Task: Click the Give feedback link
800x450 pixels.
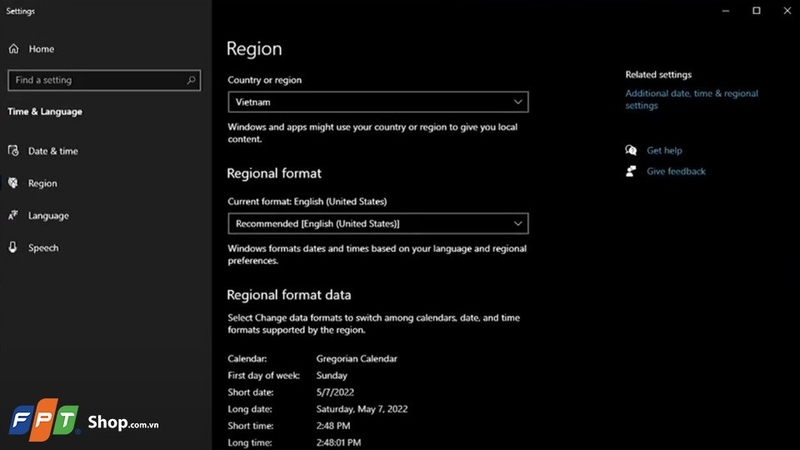Action: (x=676, y=171)
